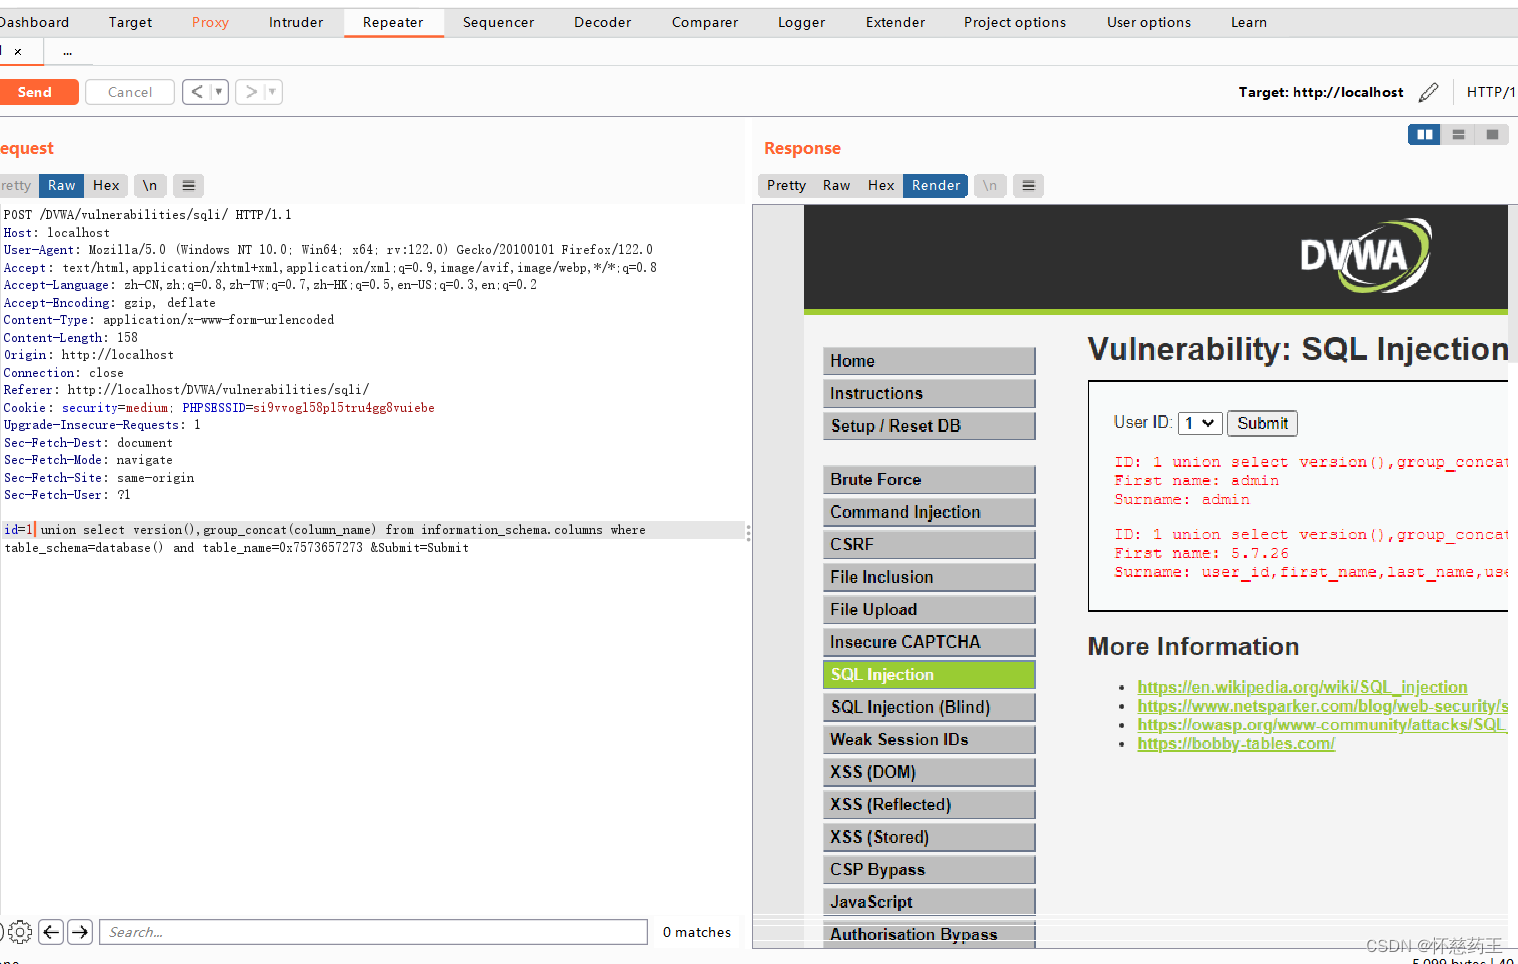Open the Extender tab

(x=895, y=22)
